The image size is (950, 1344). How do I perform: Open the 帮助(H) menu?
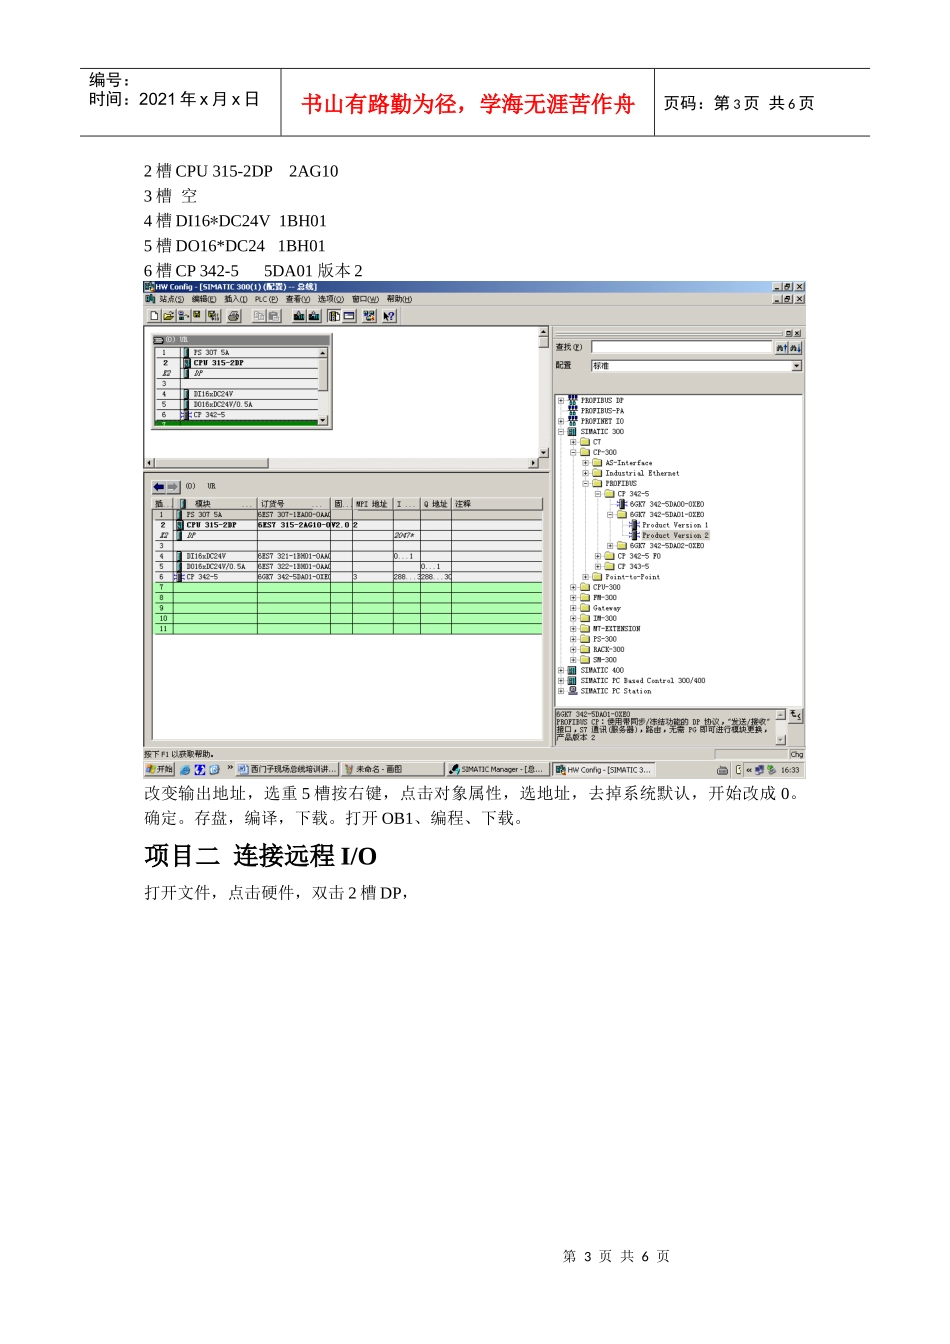point(399,299)
